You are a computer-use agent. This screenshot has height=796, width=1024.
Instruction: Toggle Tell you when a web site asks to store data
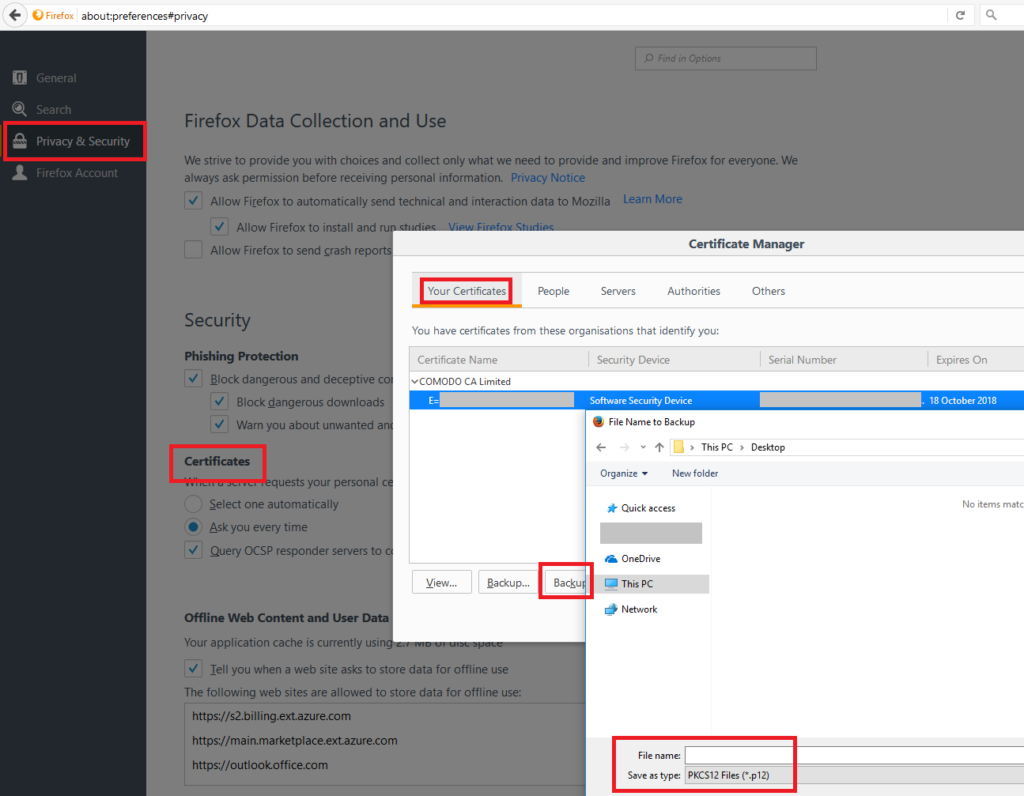click(x=193, y=669)
